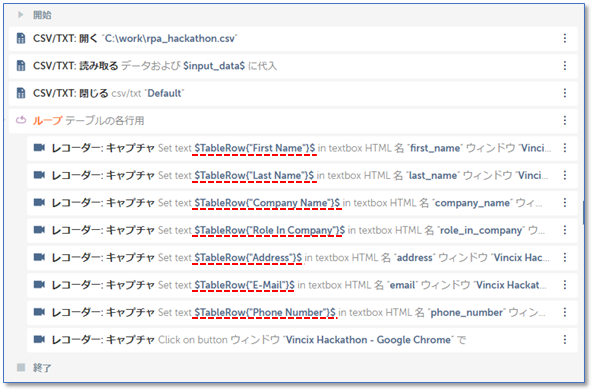Click the stop square icon beside 終了
The image size is (594, 392).
[x=21, y=367]
